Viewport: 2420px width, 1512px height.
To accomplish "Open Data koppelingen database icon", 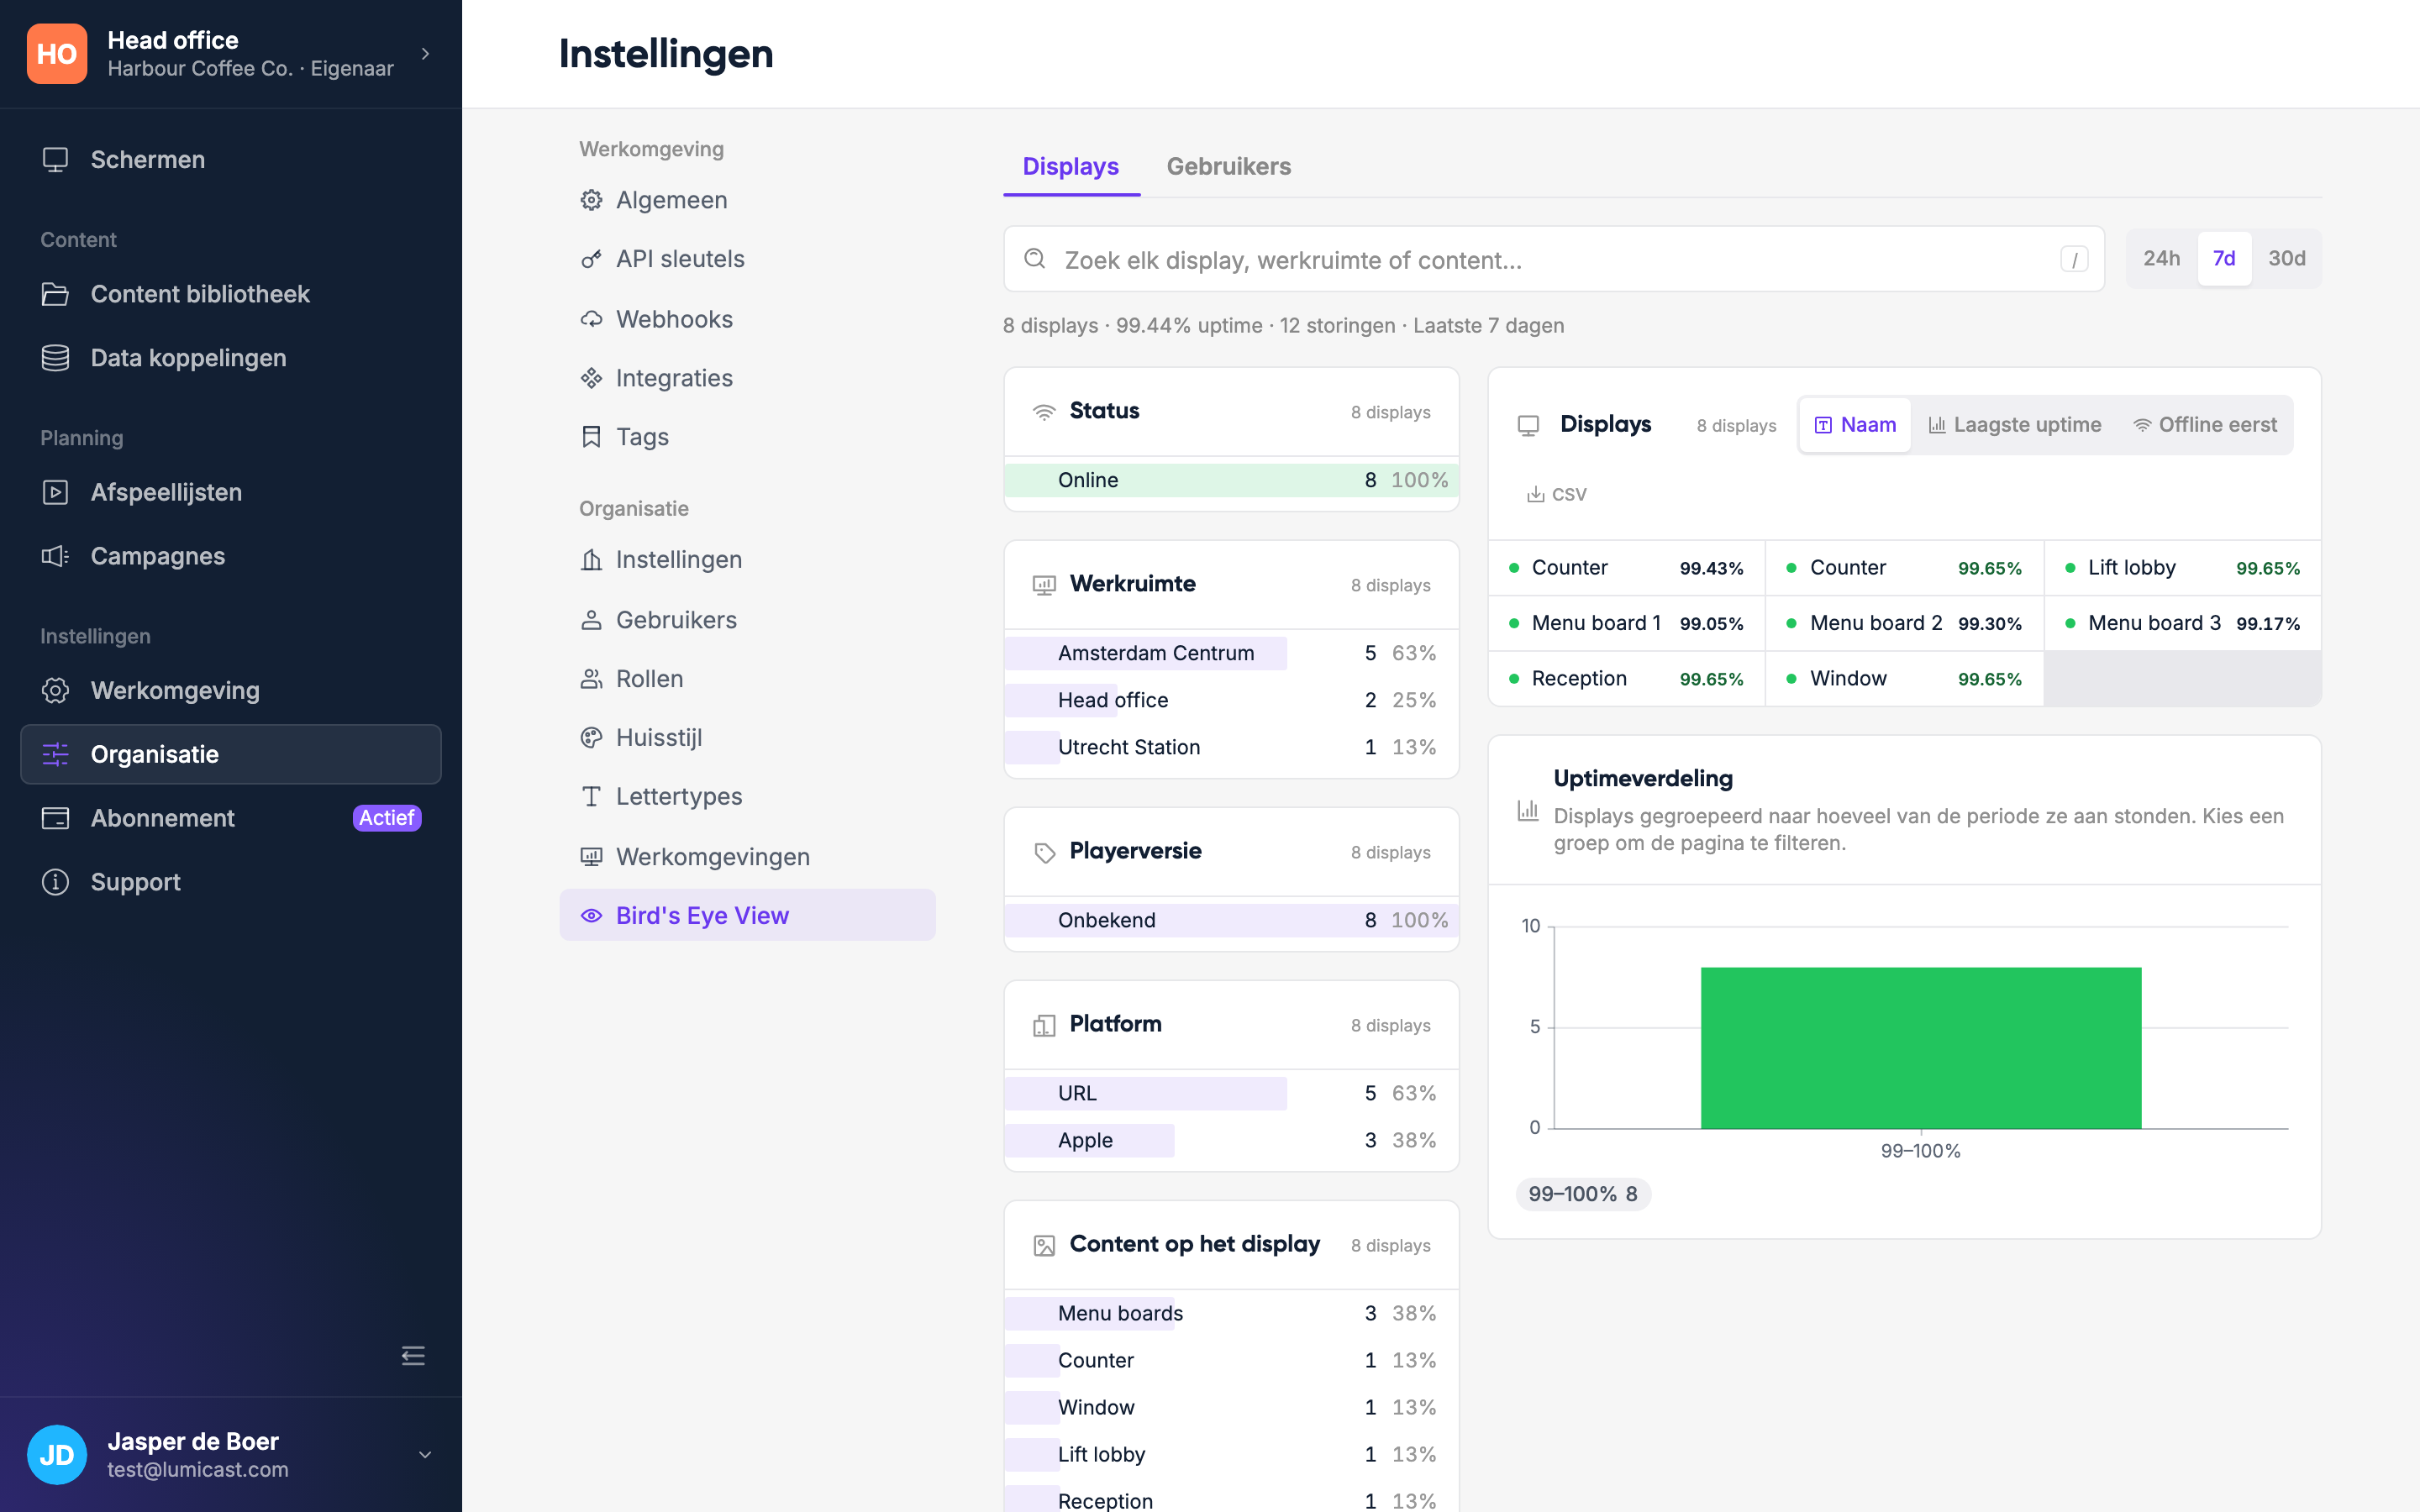I will (55, 358).
